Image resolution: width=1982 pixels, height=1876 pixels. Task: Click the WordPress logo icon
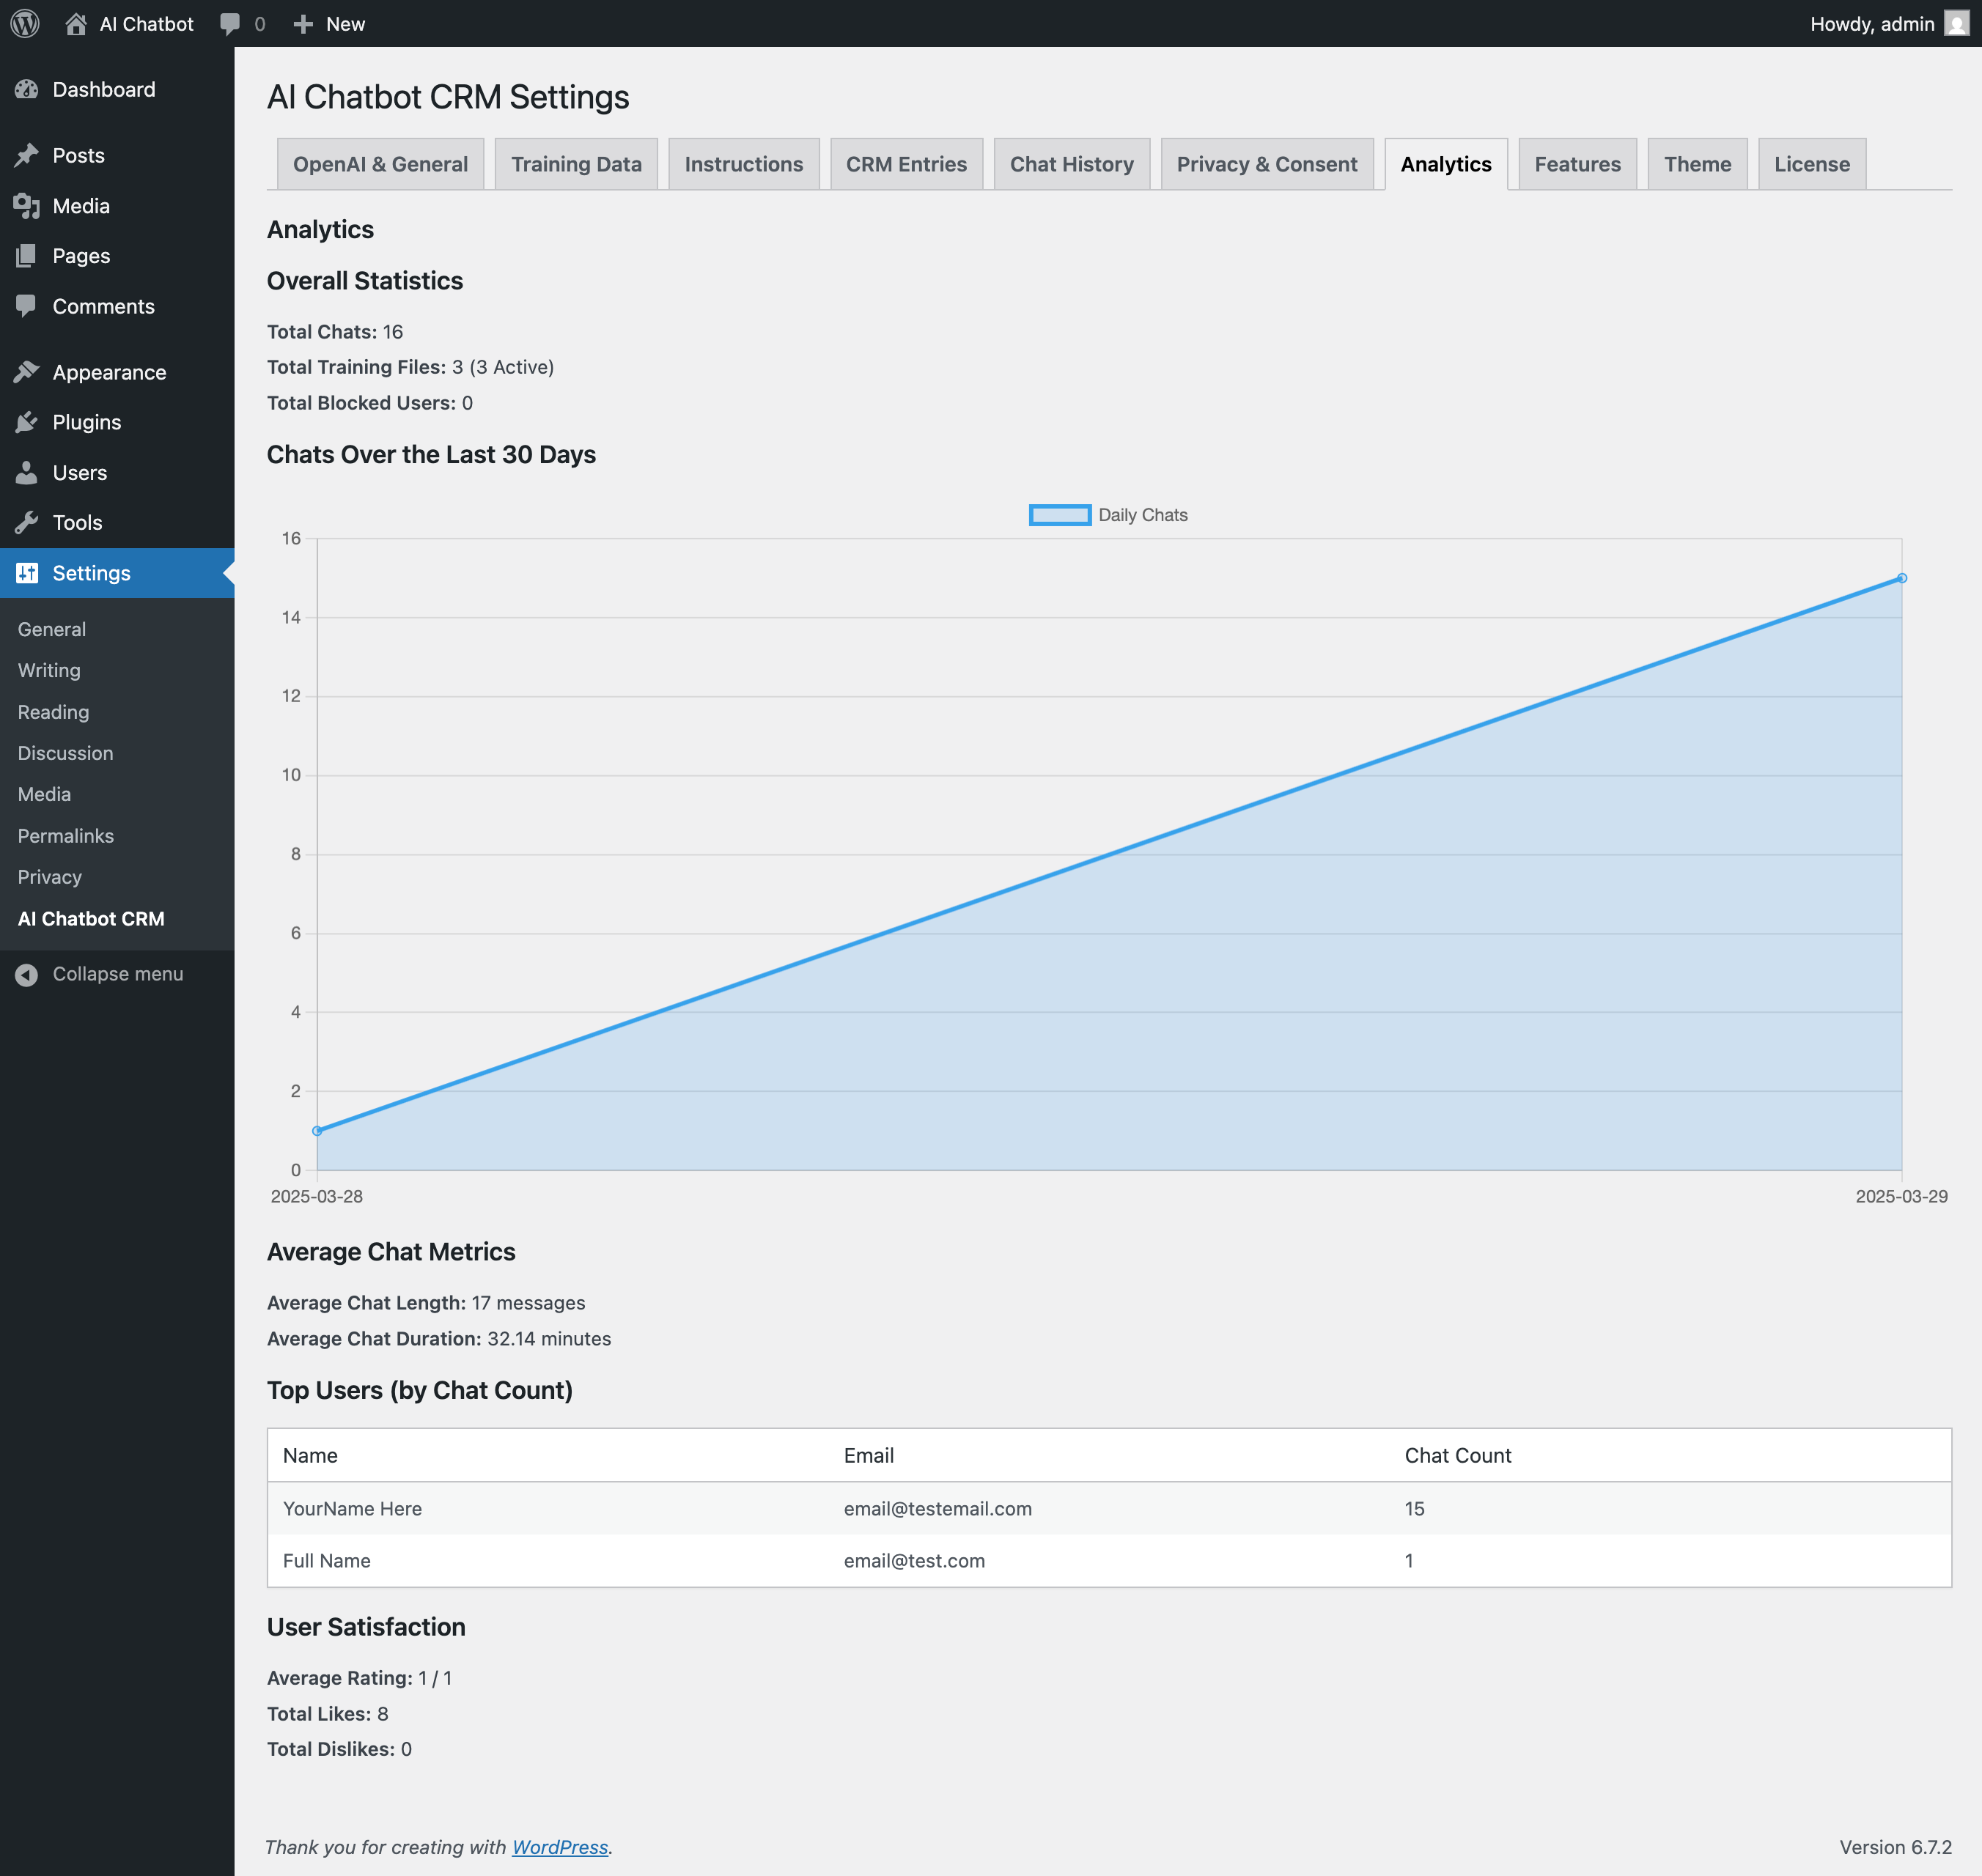coord(25,23)
